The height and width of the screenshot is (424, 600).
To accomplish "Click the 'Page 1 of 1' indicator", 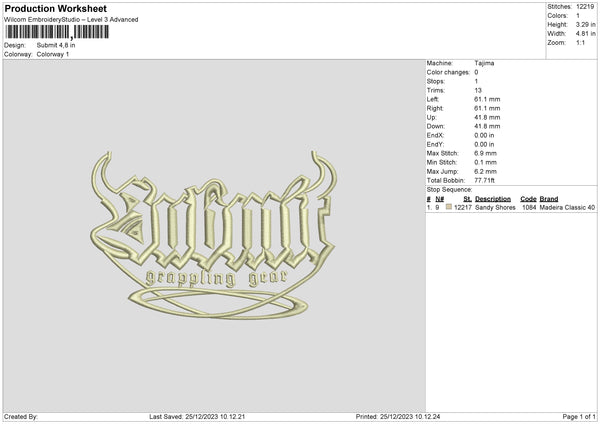I will coord(579,417).
